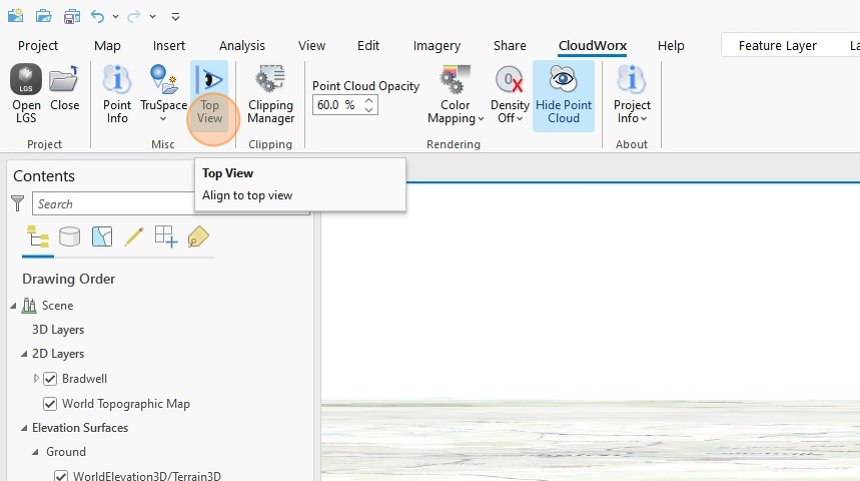Select the WorldElevation3D/Terrain3D layer name
This screenshot has width=860, height=481.
click(x=147, y=476)
